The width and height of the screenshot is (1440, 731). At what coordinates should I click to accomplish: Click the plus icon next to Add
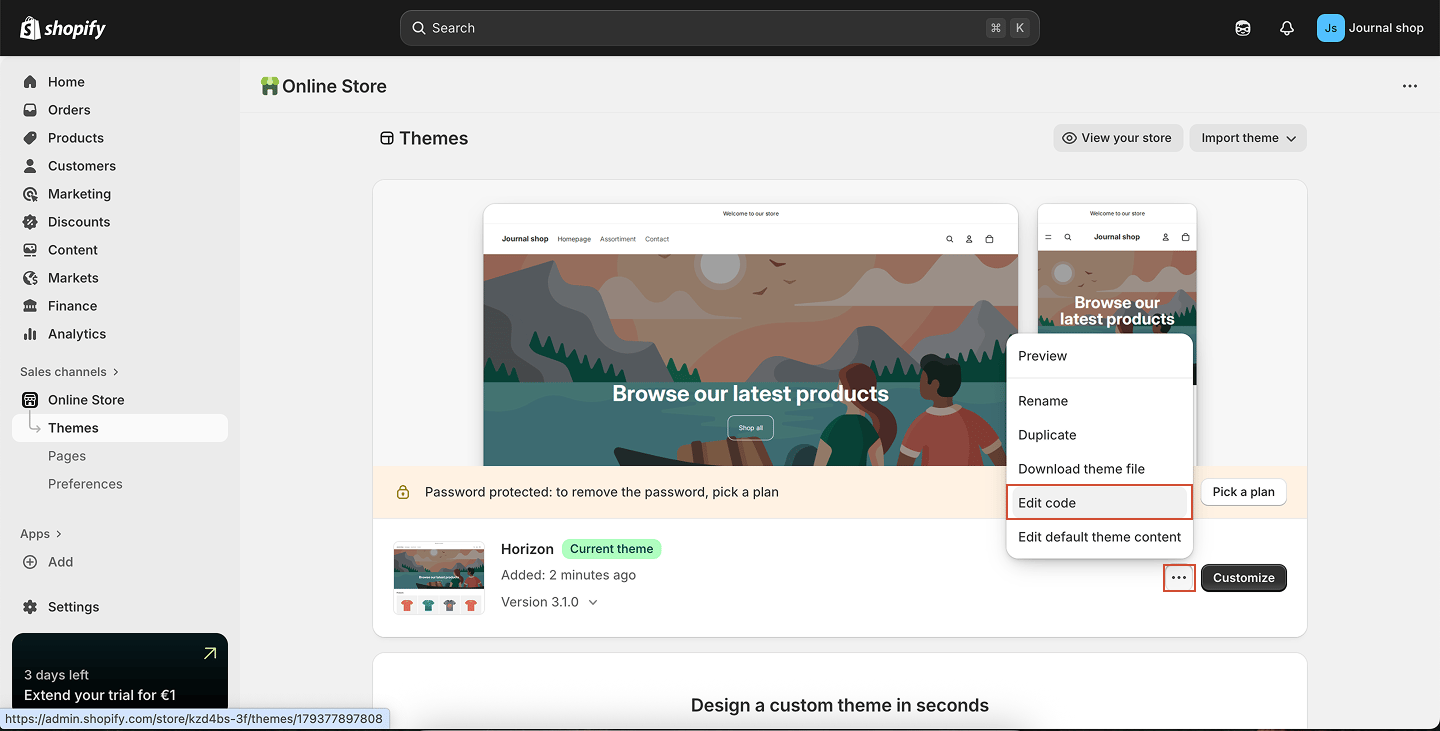[30, 562]
